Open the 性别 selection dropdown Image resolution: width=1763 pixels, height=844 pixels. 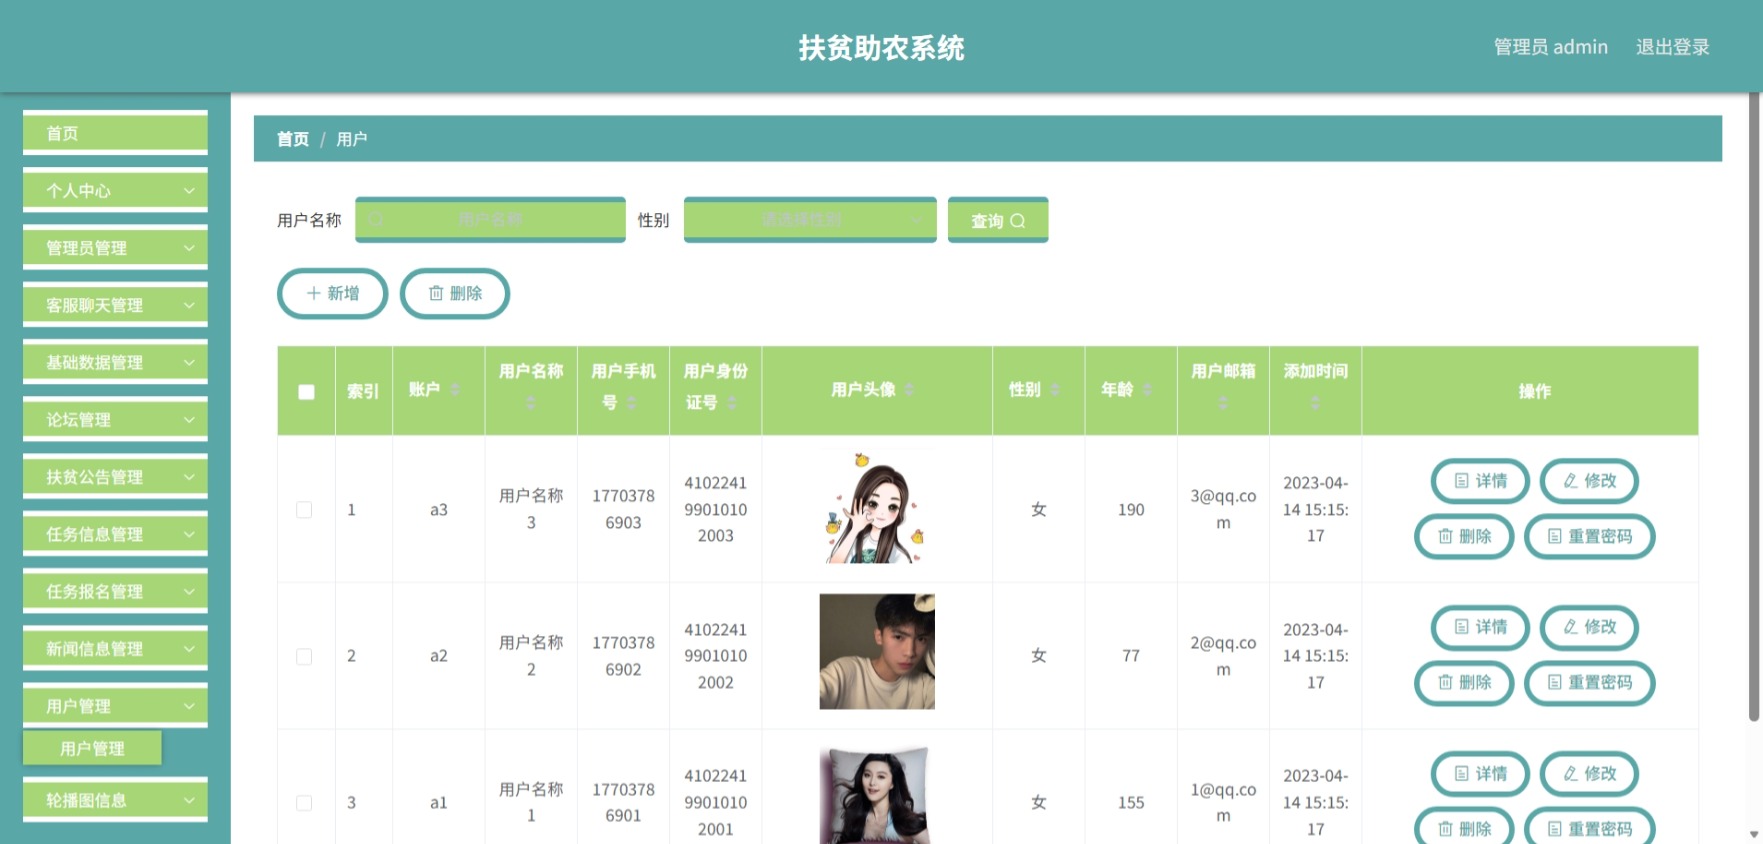[x=810, y=220]
